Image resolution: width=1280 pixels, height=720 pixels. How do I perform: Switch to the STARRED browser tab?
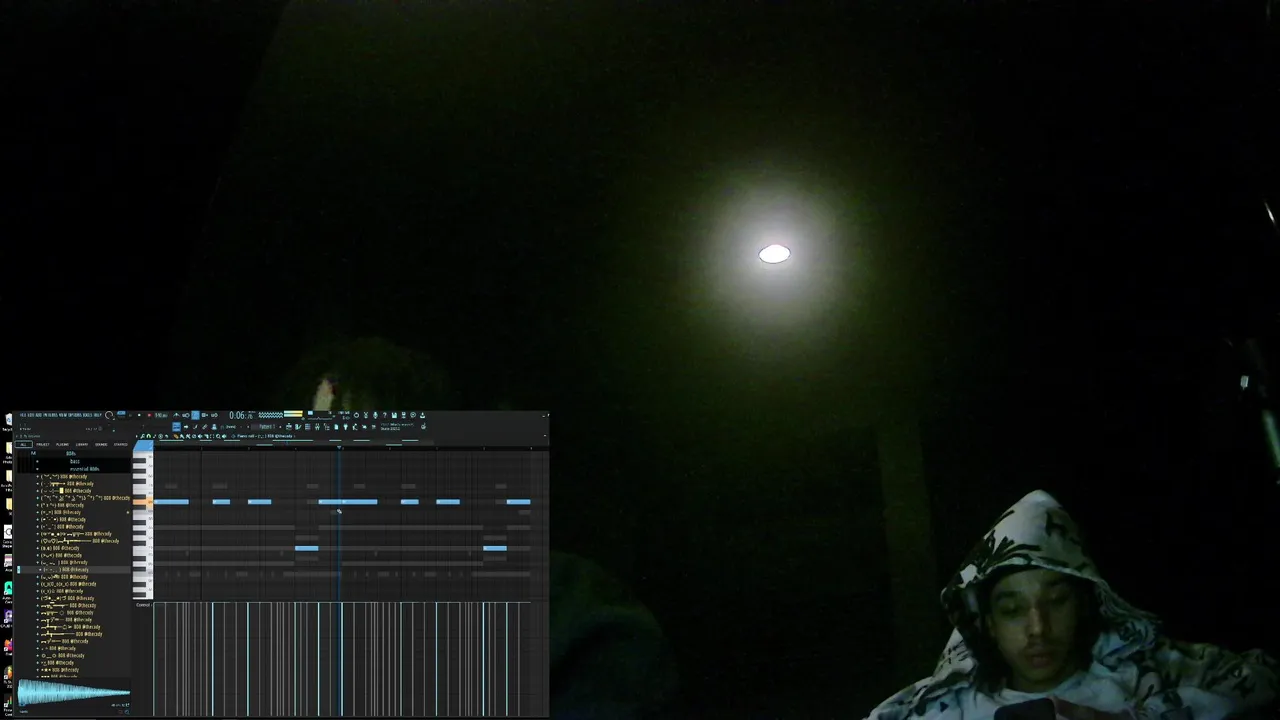[x=120, y=444]
